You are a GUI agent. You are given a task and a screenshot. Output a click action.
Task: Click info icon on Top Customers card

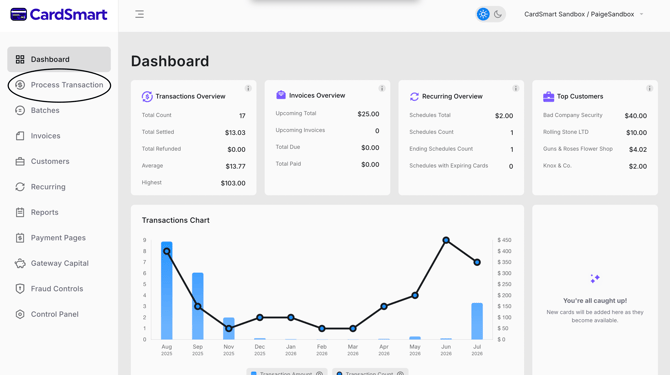(649, 88)
